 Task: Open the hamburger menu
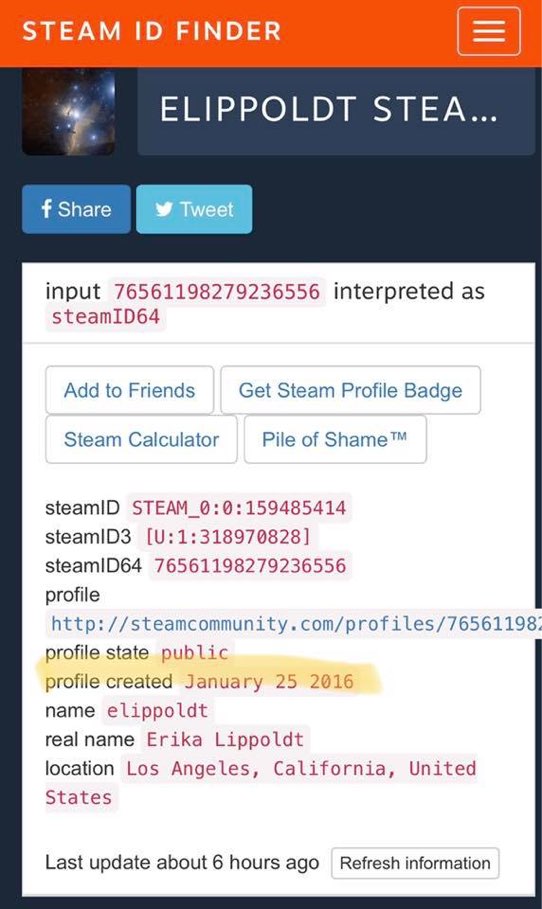[x=489, y=31]
